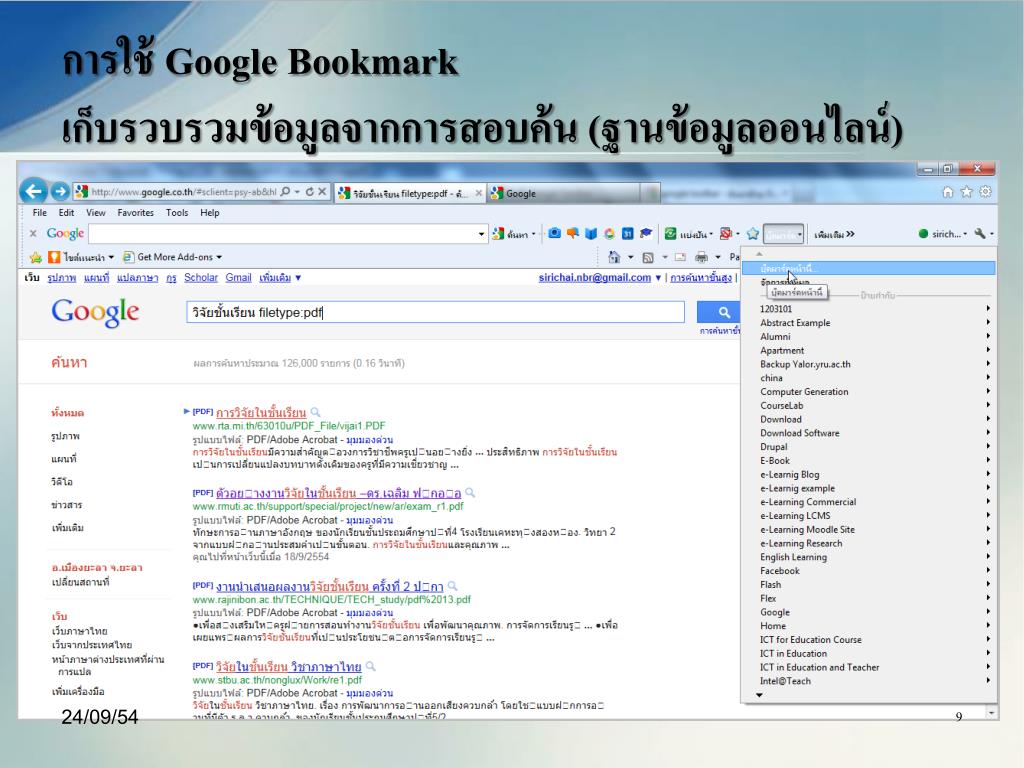The image size is (1024, 768).
Task: Click the Home icon in IE command bar
Action: (x=614, y=257)
